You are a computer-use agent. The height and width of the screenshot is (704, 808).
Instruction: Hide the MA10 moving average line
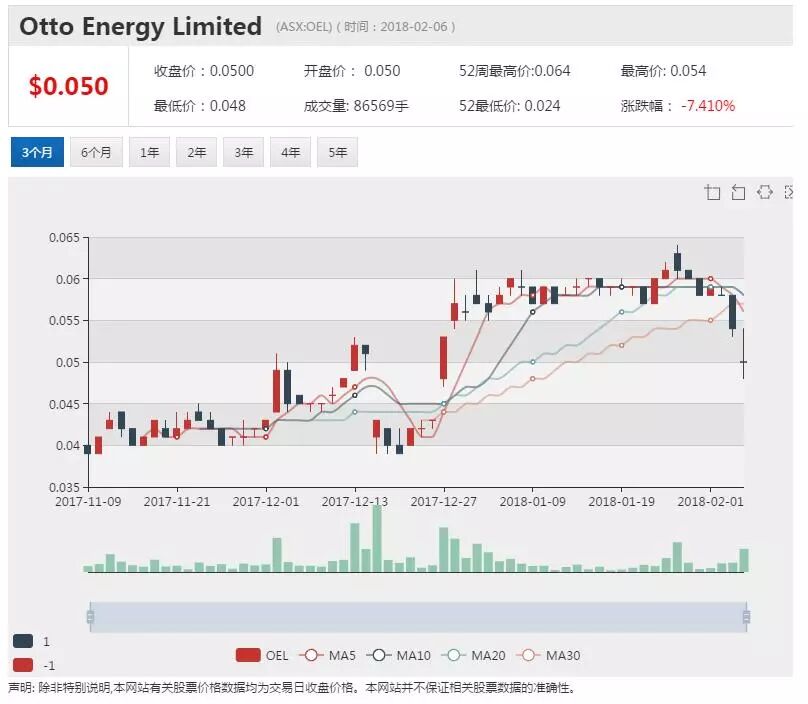pyautogui.click(x=399, y=656)
